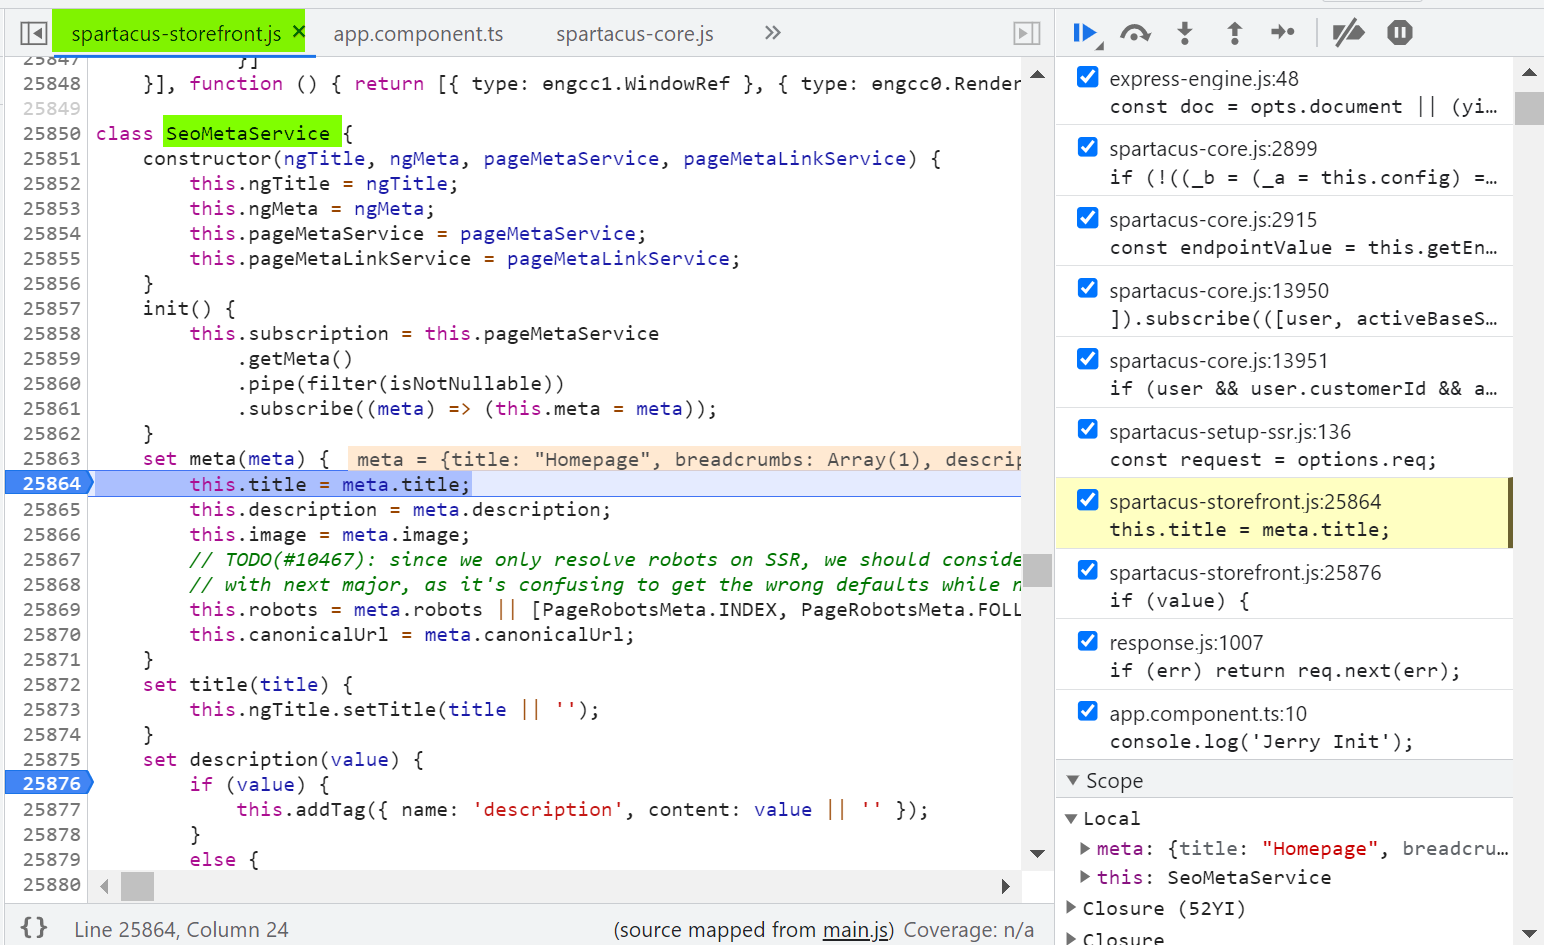
Task: Deactivate all breakpoints
Action: tap(1348, 33)
